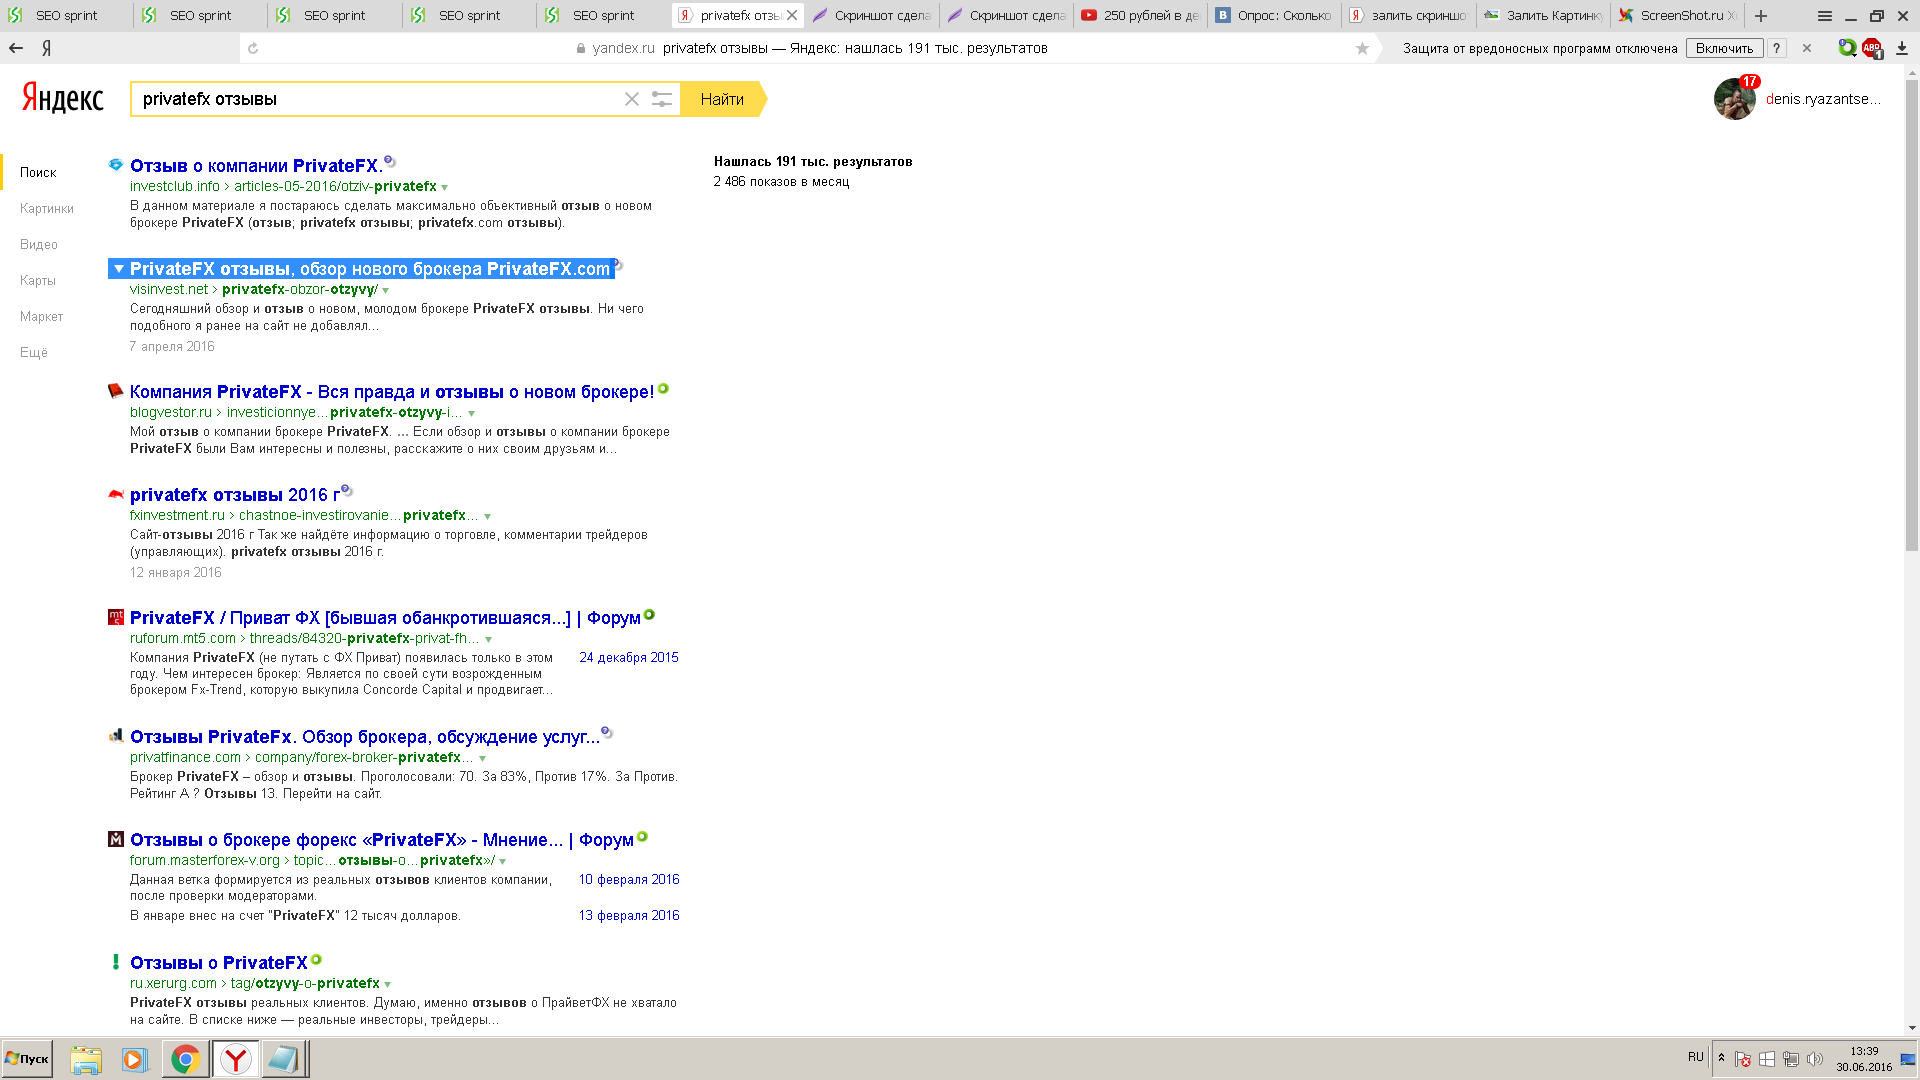Click the RU language indicator
Viewport: 1920px width, 1080px height.
pos(1696,1057)
